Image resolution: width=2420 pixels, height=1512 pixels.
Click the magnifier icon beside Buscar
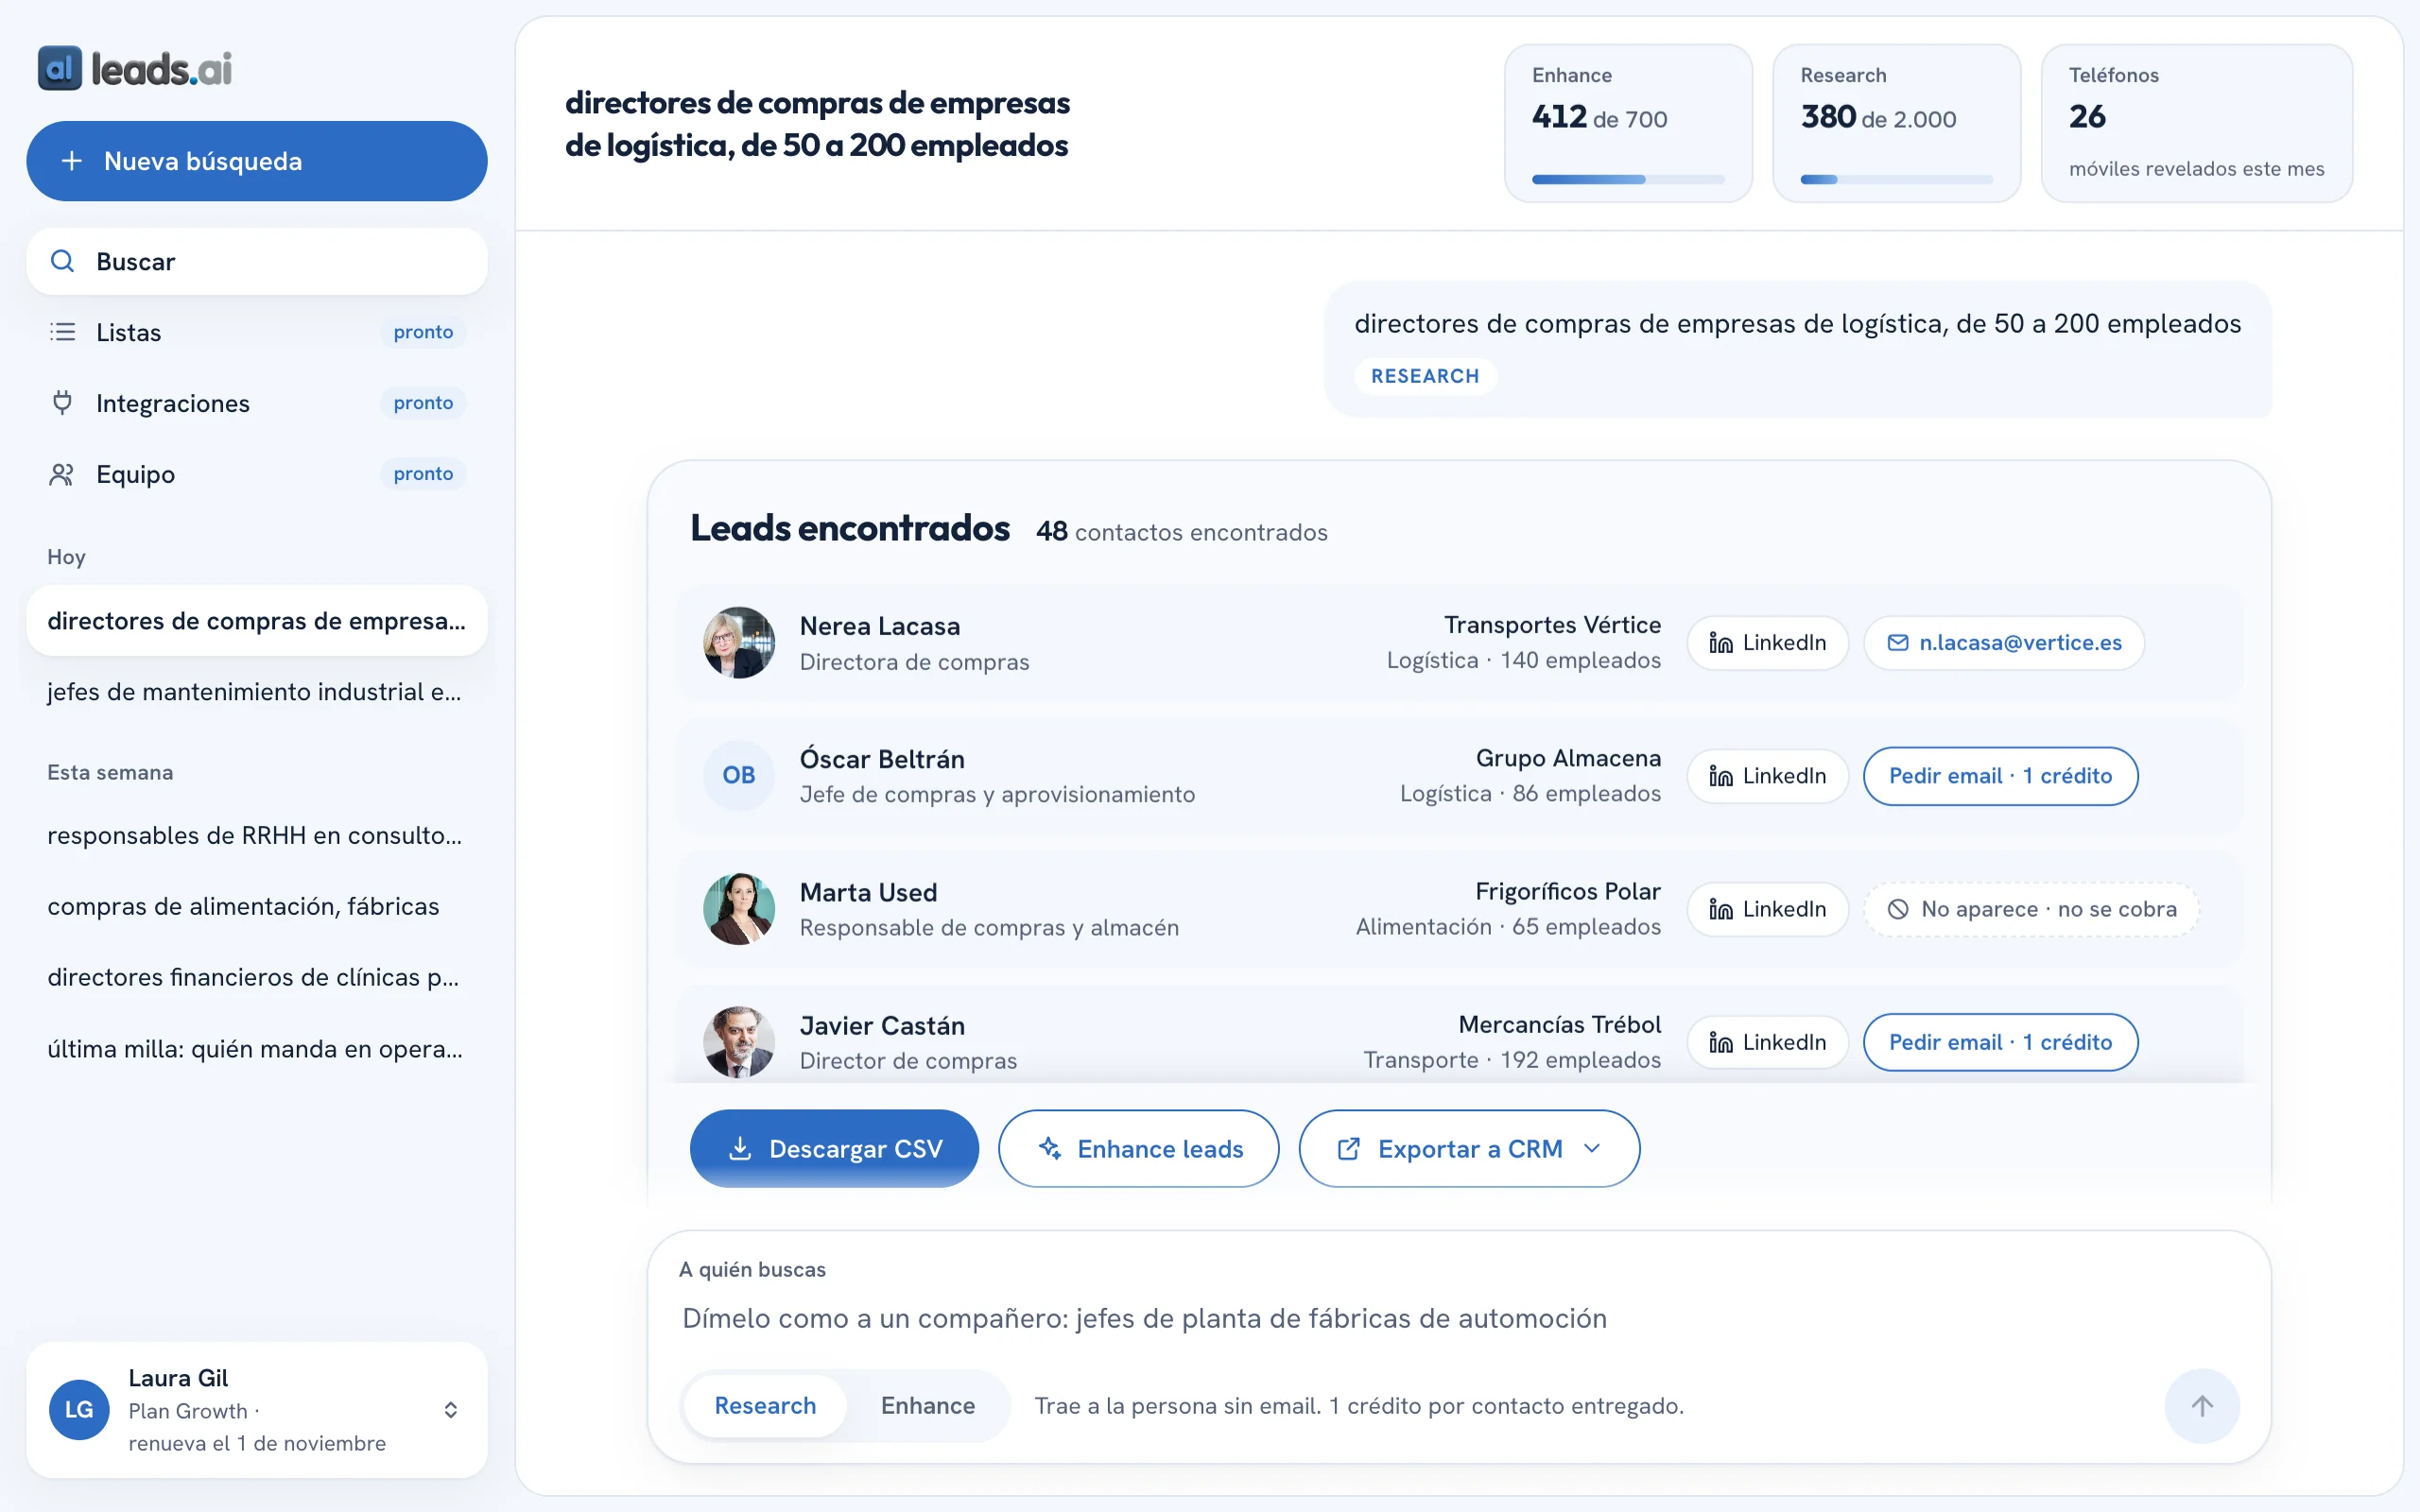tap(62, 261)
